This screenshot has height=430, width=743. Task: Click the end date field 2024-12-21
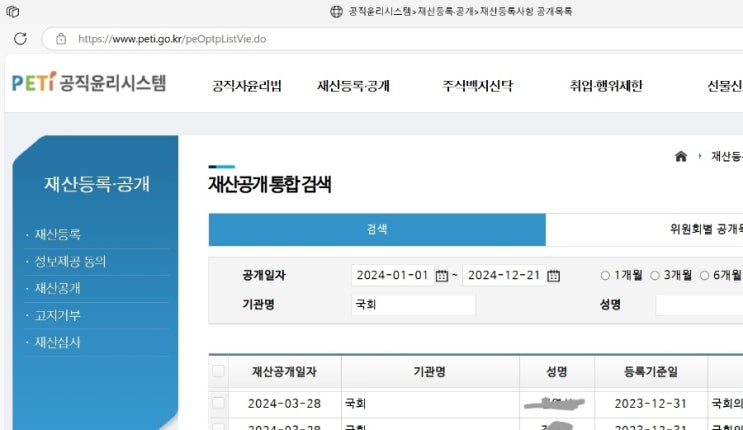tap(504, 275)
